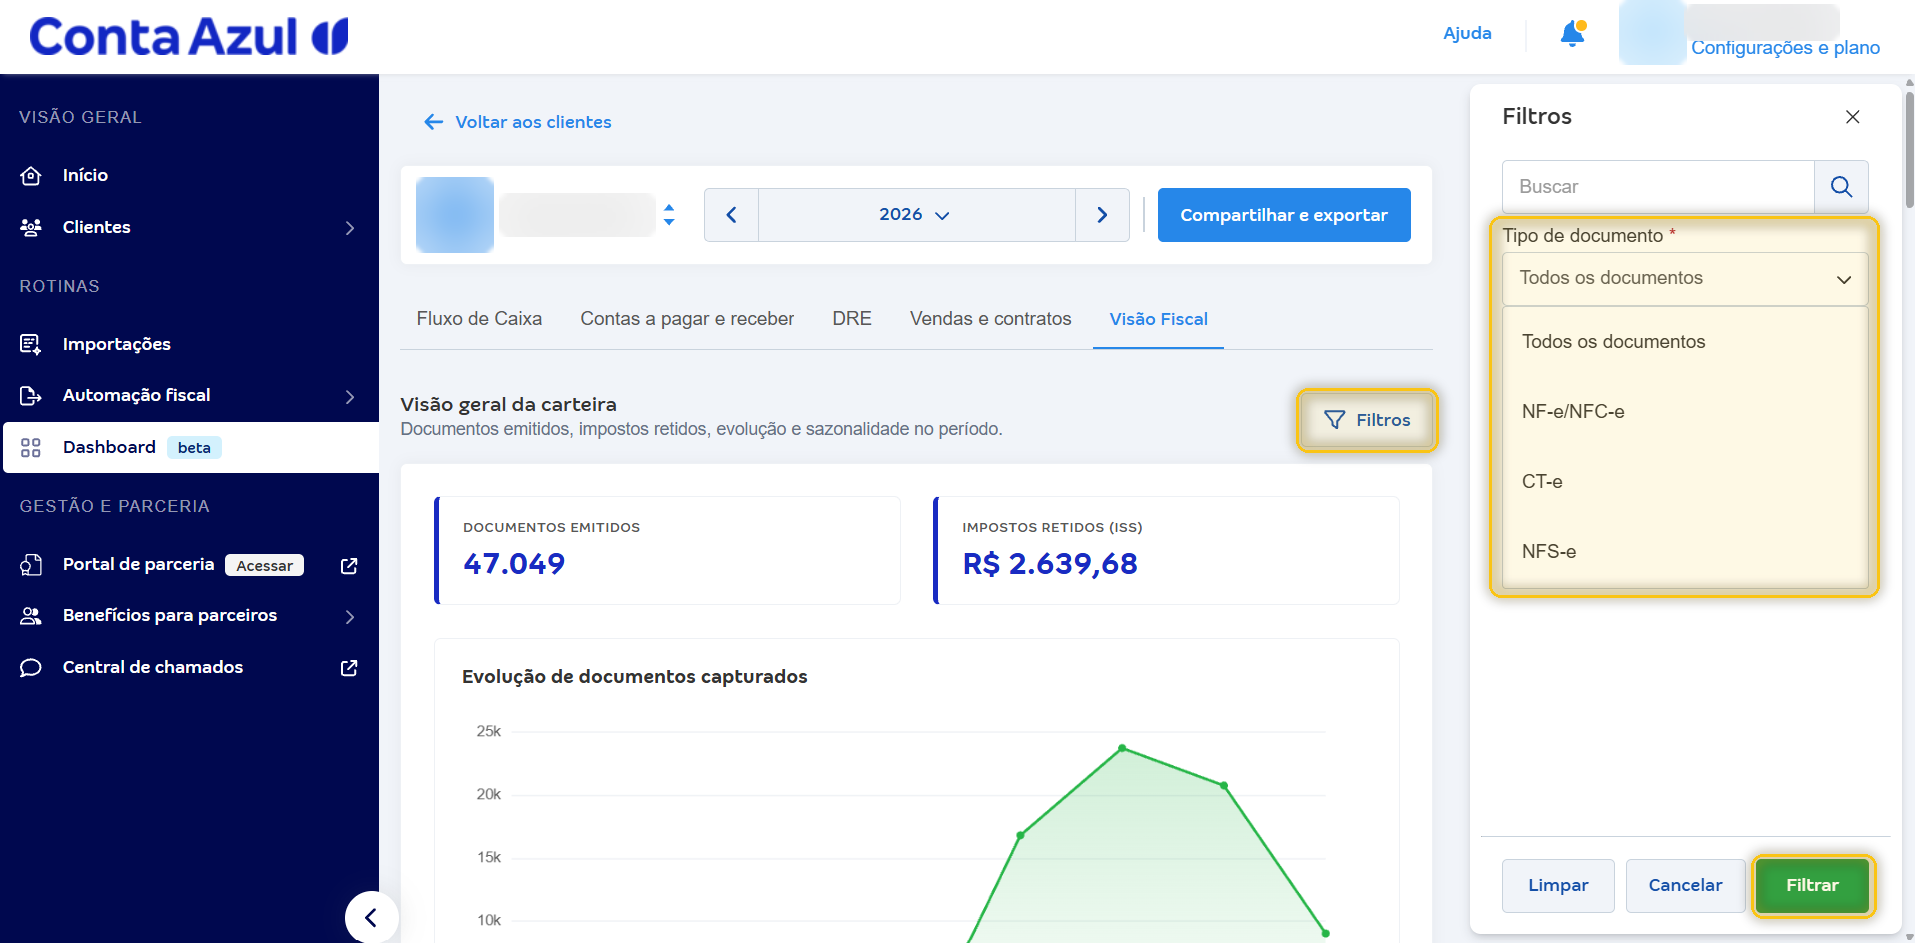Open Portal de parceria external link icon
This screenshot has height=943, width=1915.
coord(349,566)
